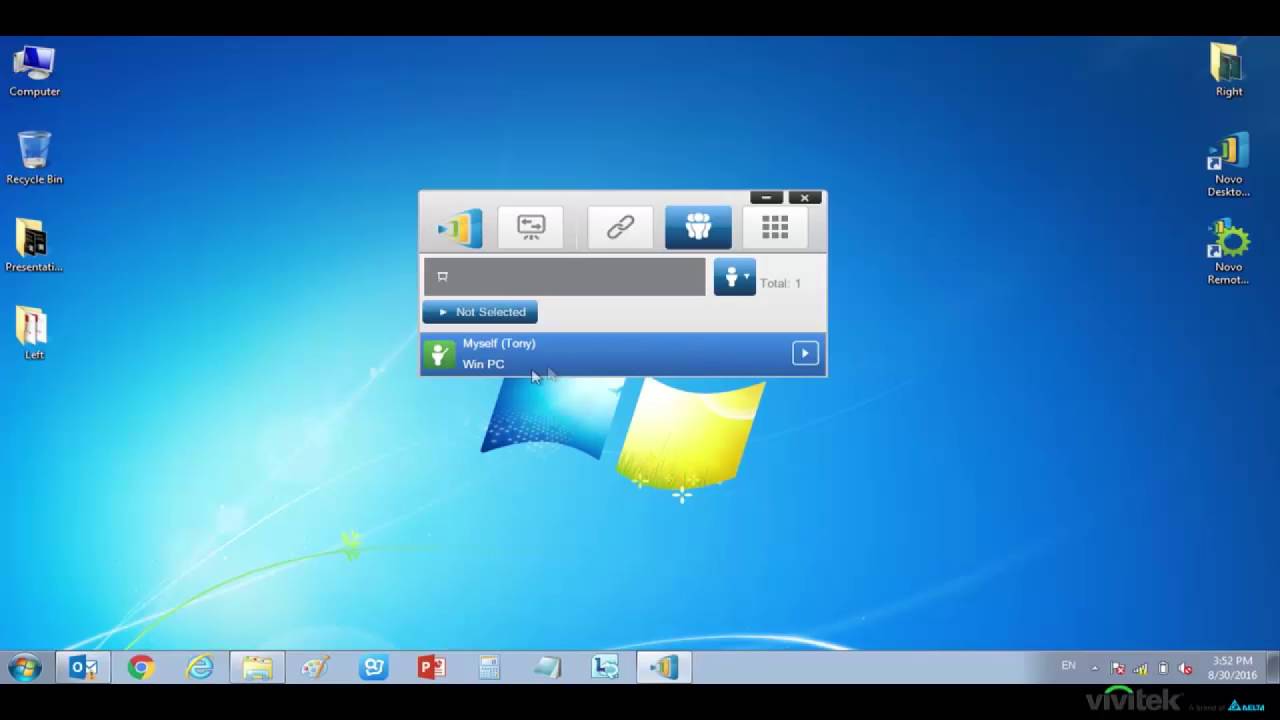Open Novo Remote from the desktop
The image size is (1280, 720).
click(1228, 242)
